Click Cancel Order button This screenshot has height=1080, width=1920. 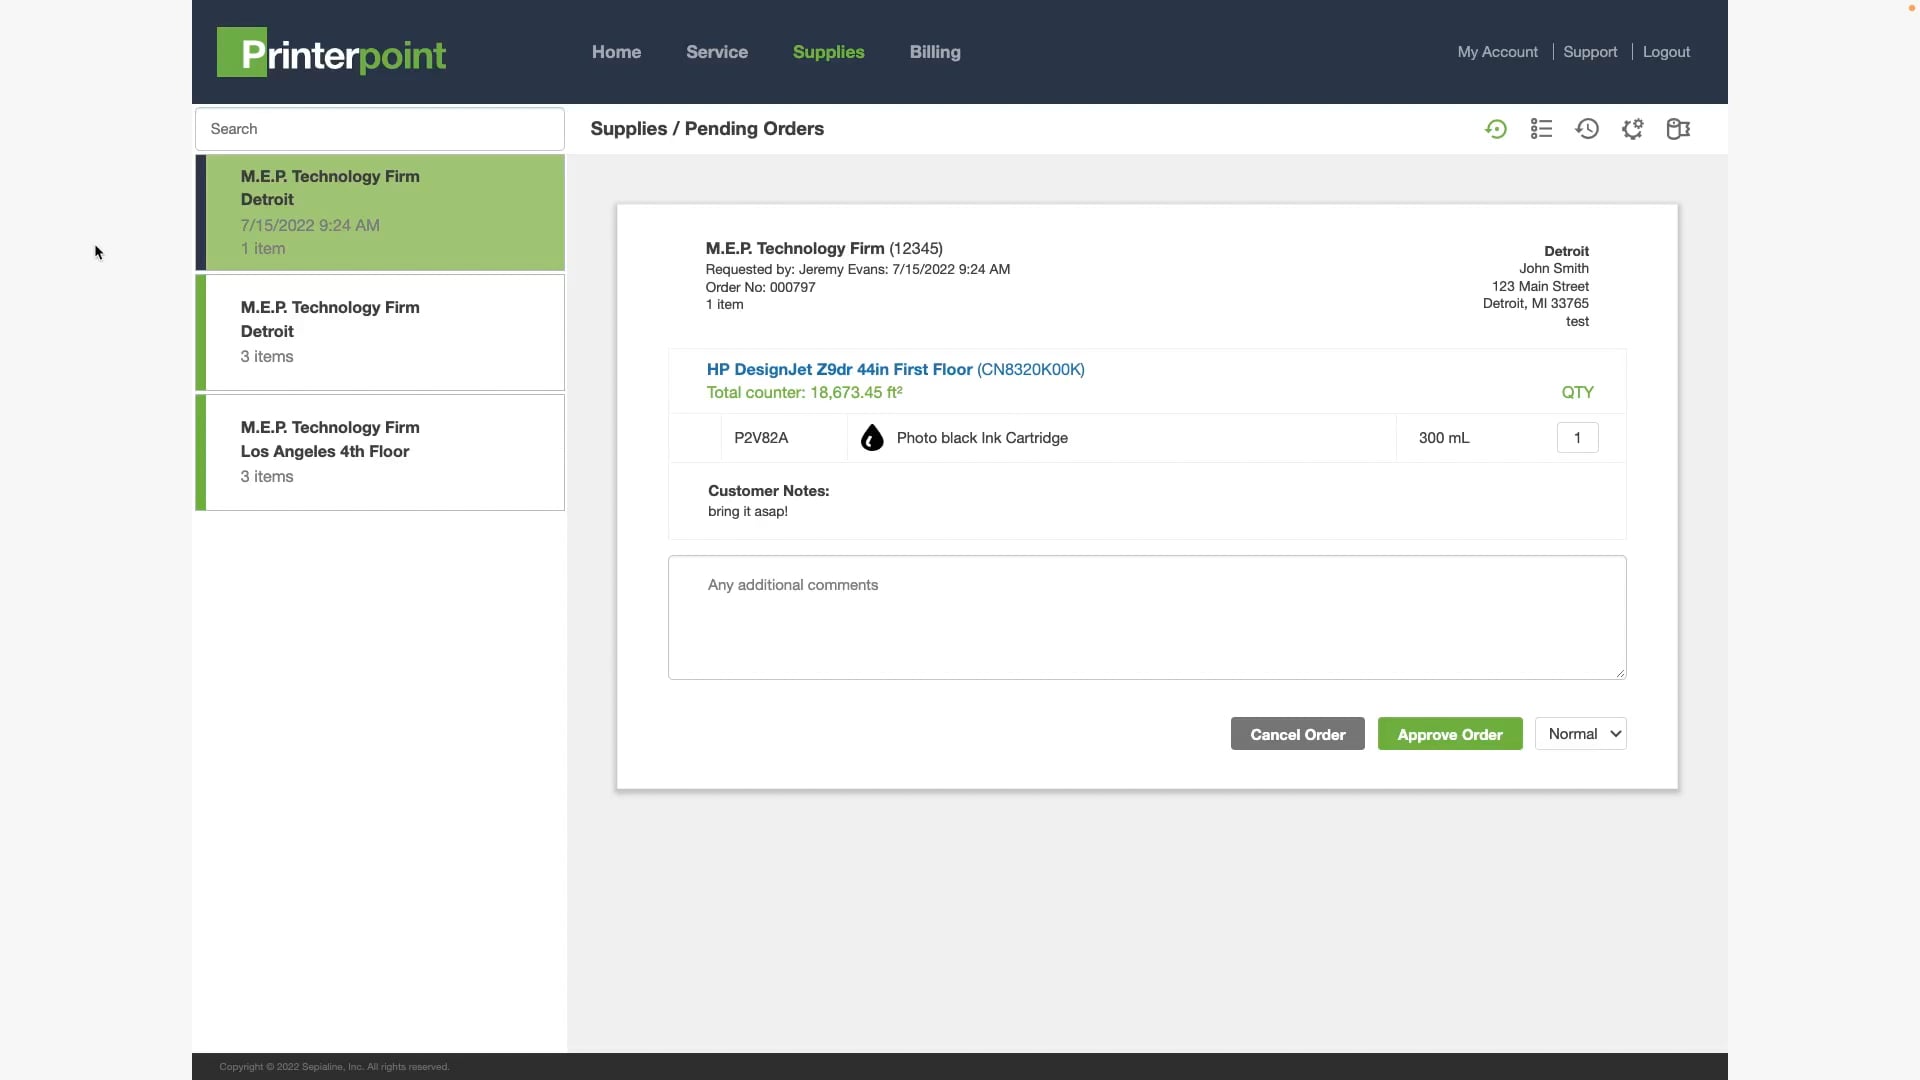(1298, 733)
